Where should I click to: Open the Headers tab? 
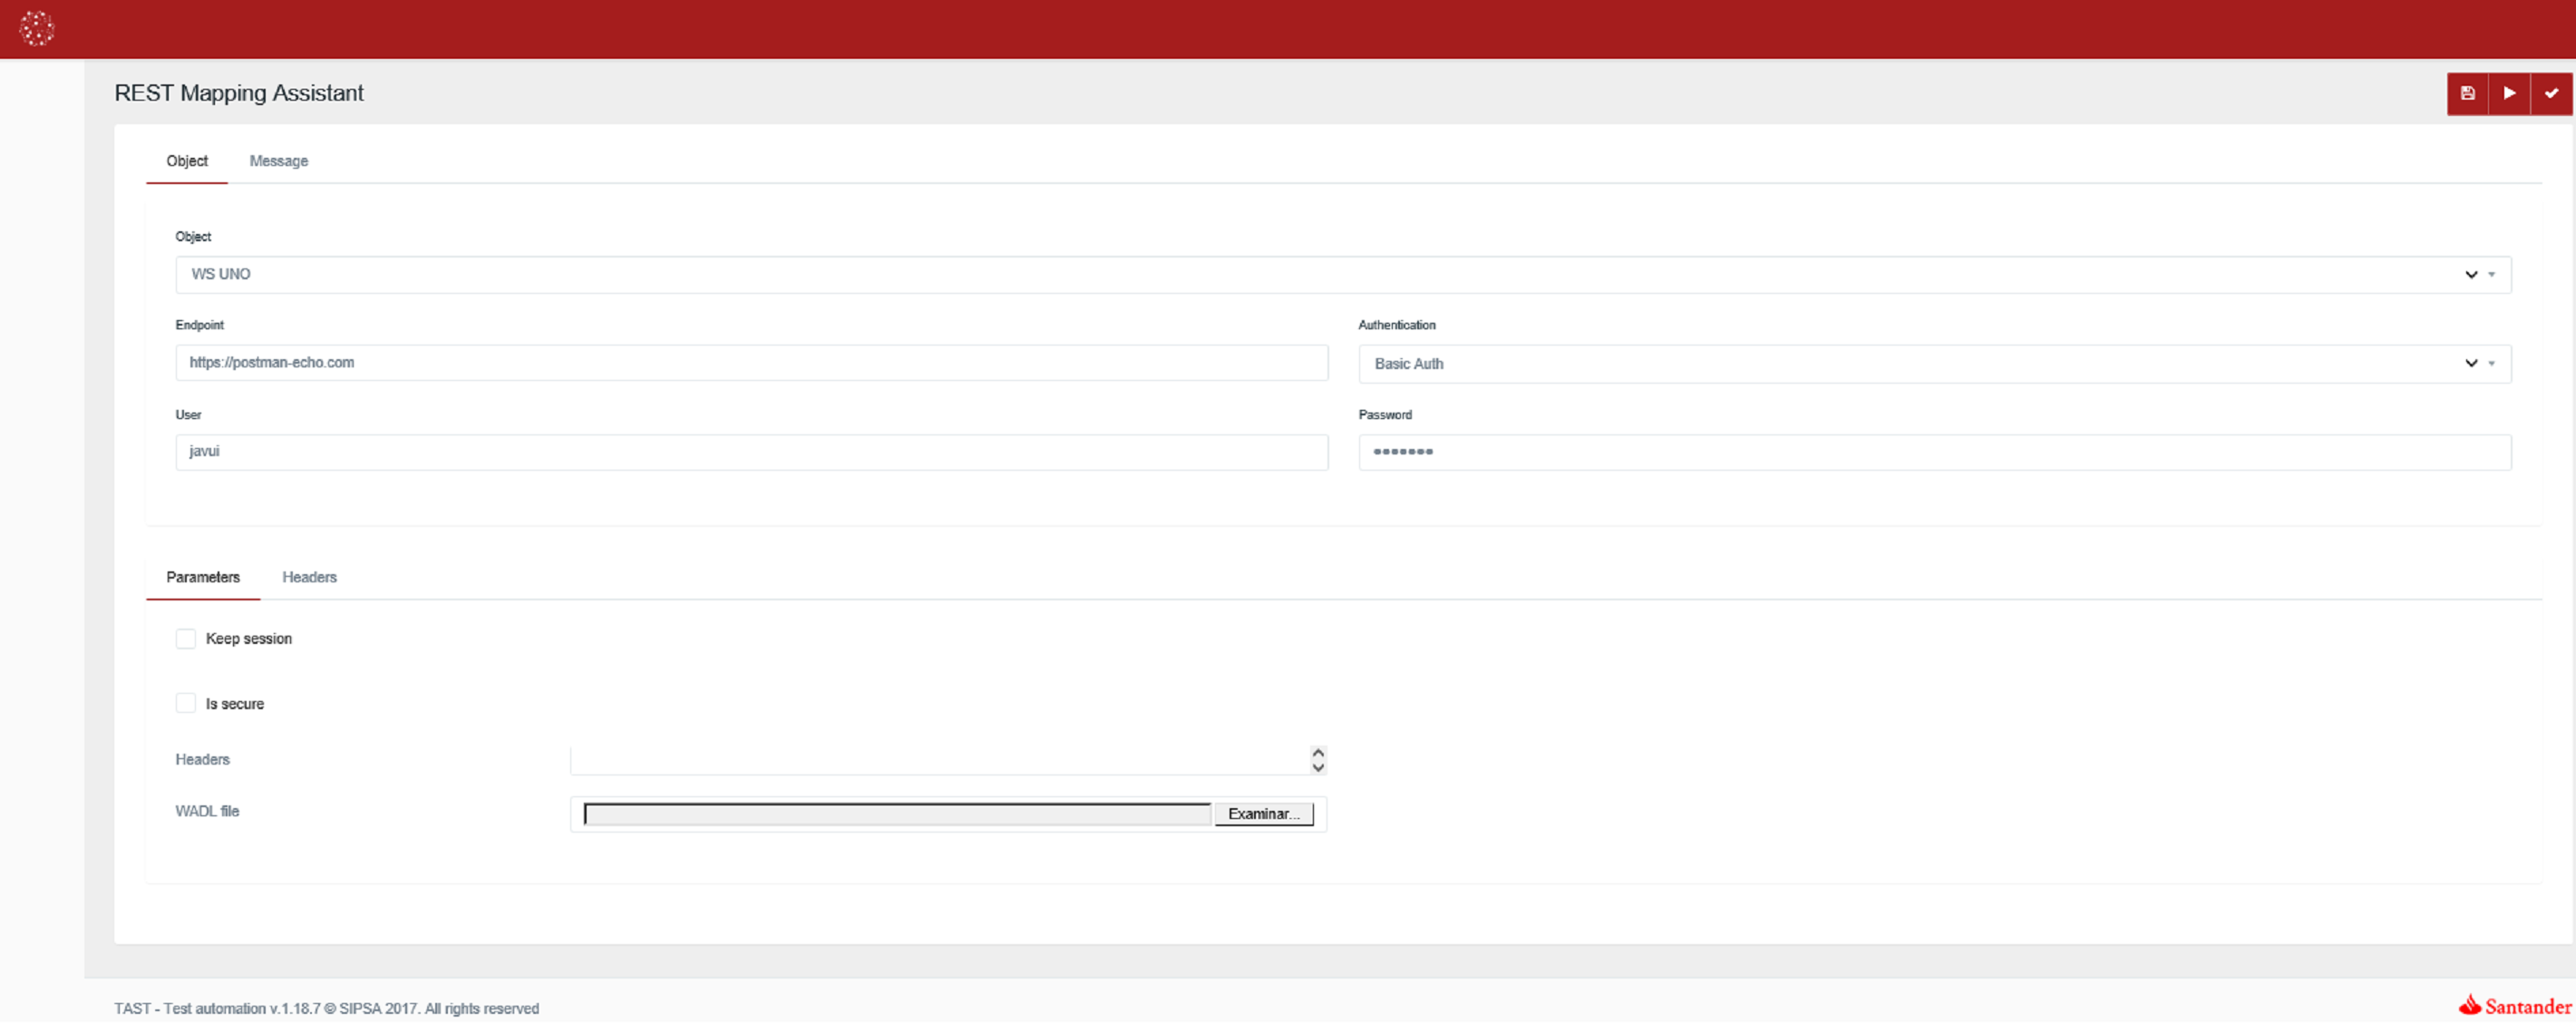[309, 577]
